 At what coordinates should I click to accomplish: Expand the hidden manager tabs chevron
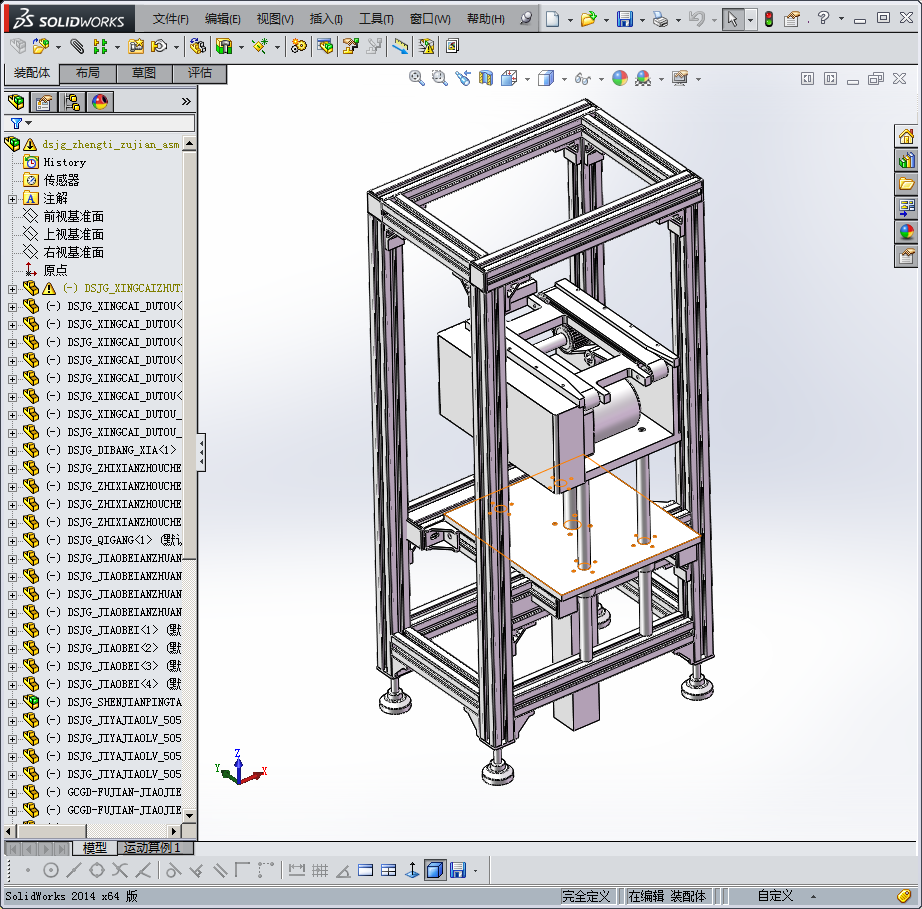pyautogui.click(x=186, y=102)
